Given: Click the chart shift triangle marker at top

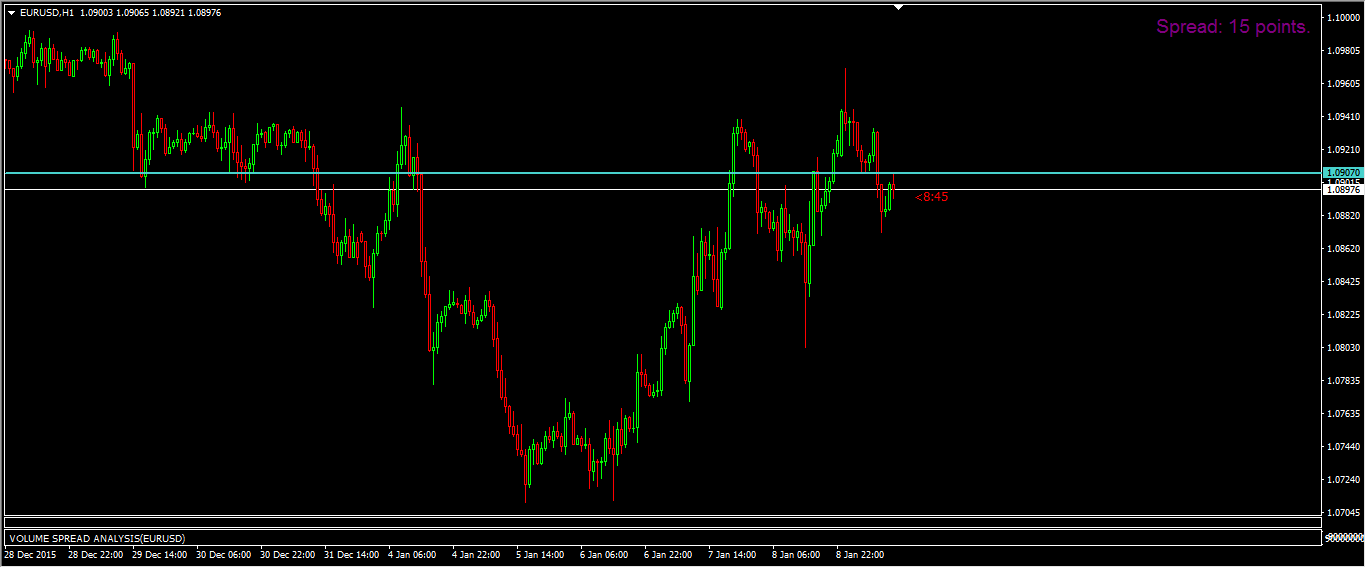Looking at the screenshot, I should (x=898, y=7).
